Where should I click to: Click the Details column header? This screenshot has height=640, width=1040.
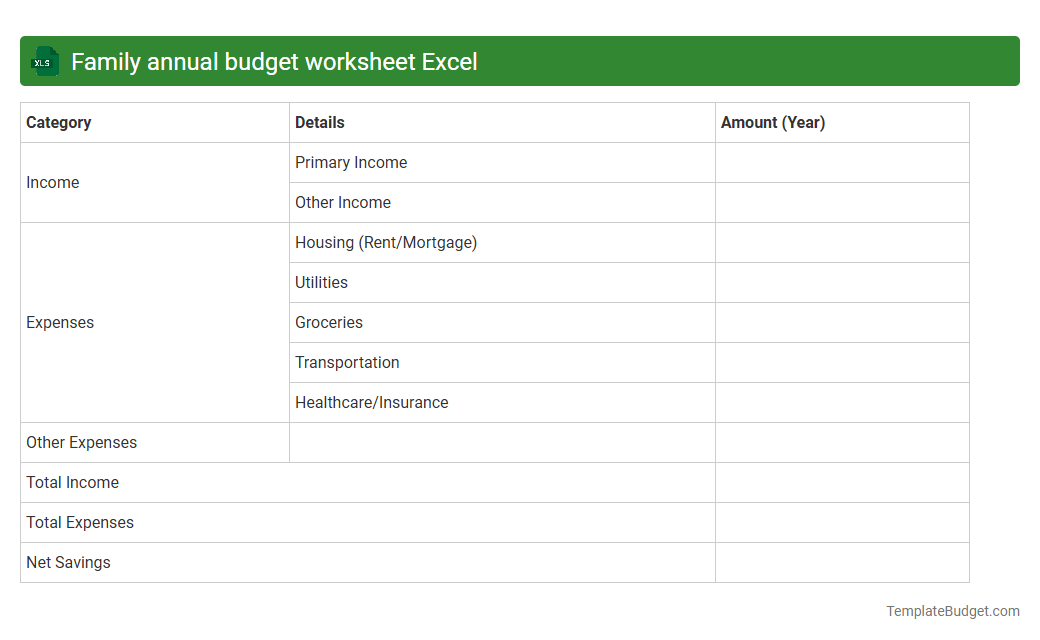coord(319,122)
